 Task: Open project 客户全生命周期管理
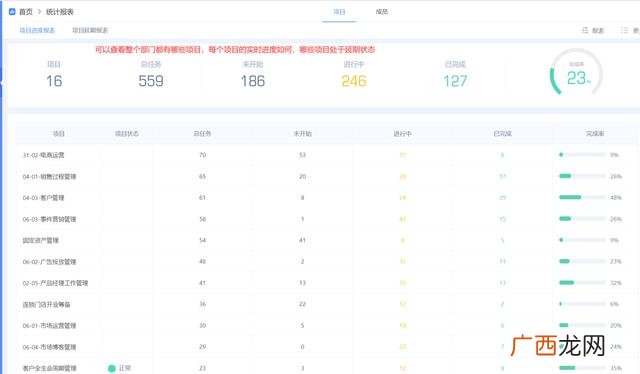[49, 368]
